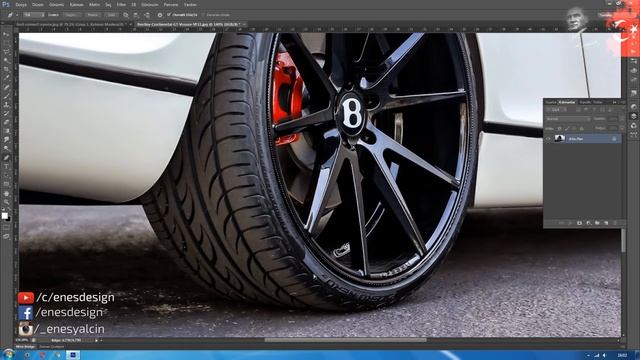Select the Zoom tool

[x=6, y=202]
